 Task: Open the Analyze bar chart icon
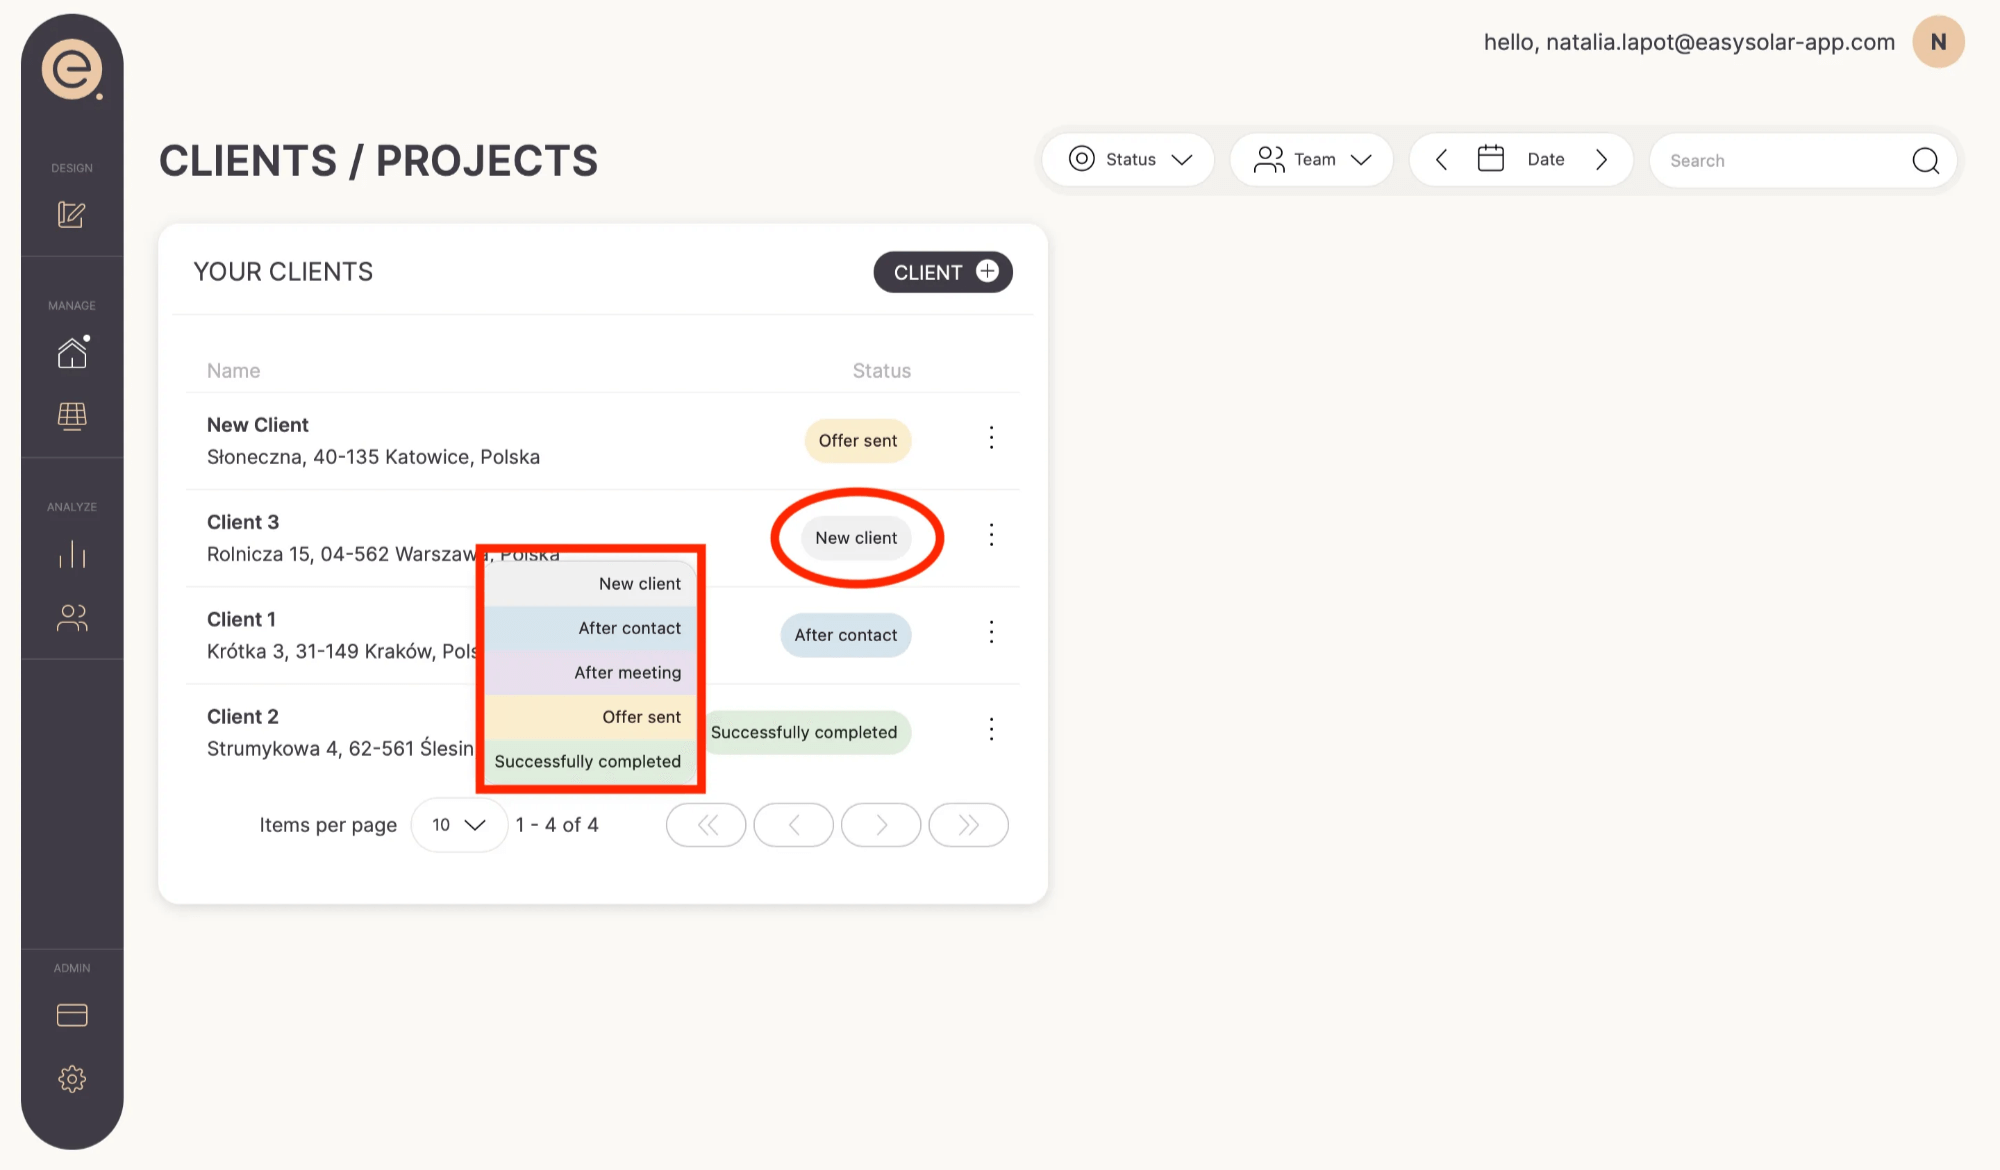70,554
